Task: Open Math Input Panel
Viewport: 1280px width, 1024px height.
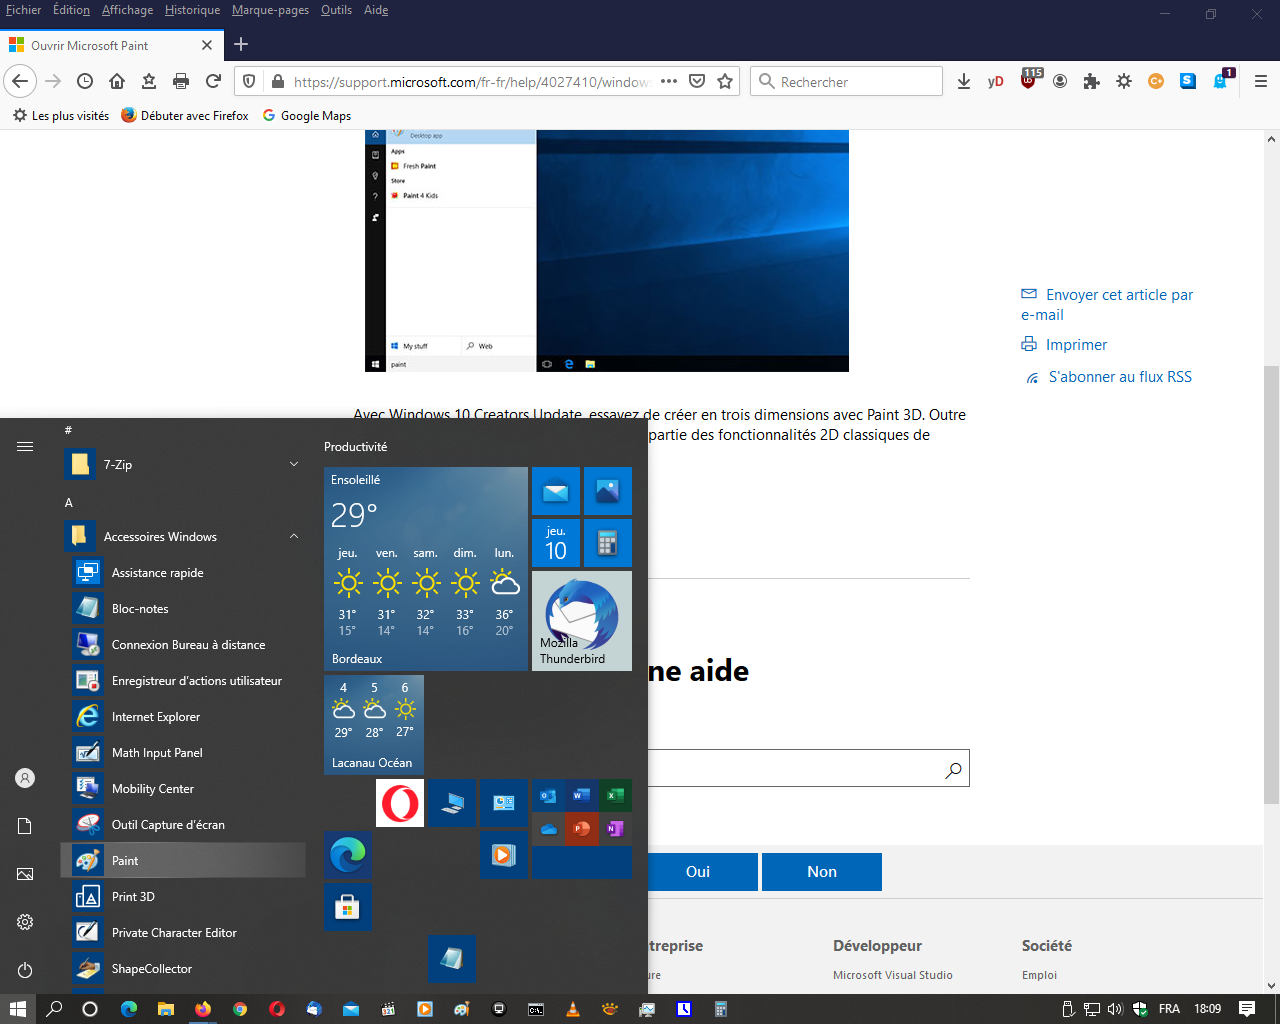Action: [183, 753]
